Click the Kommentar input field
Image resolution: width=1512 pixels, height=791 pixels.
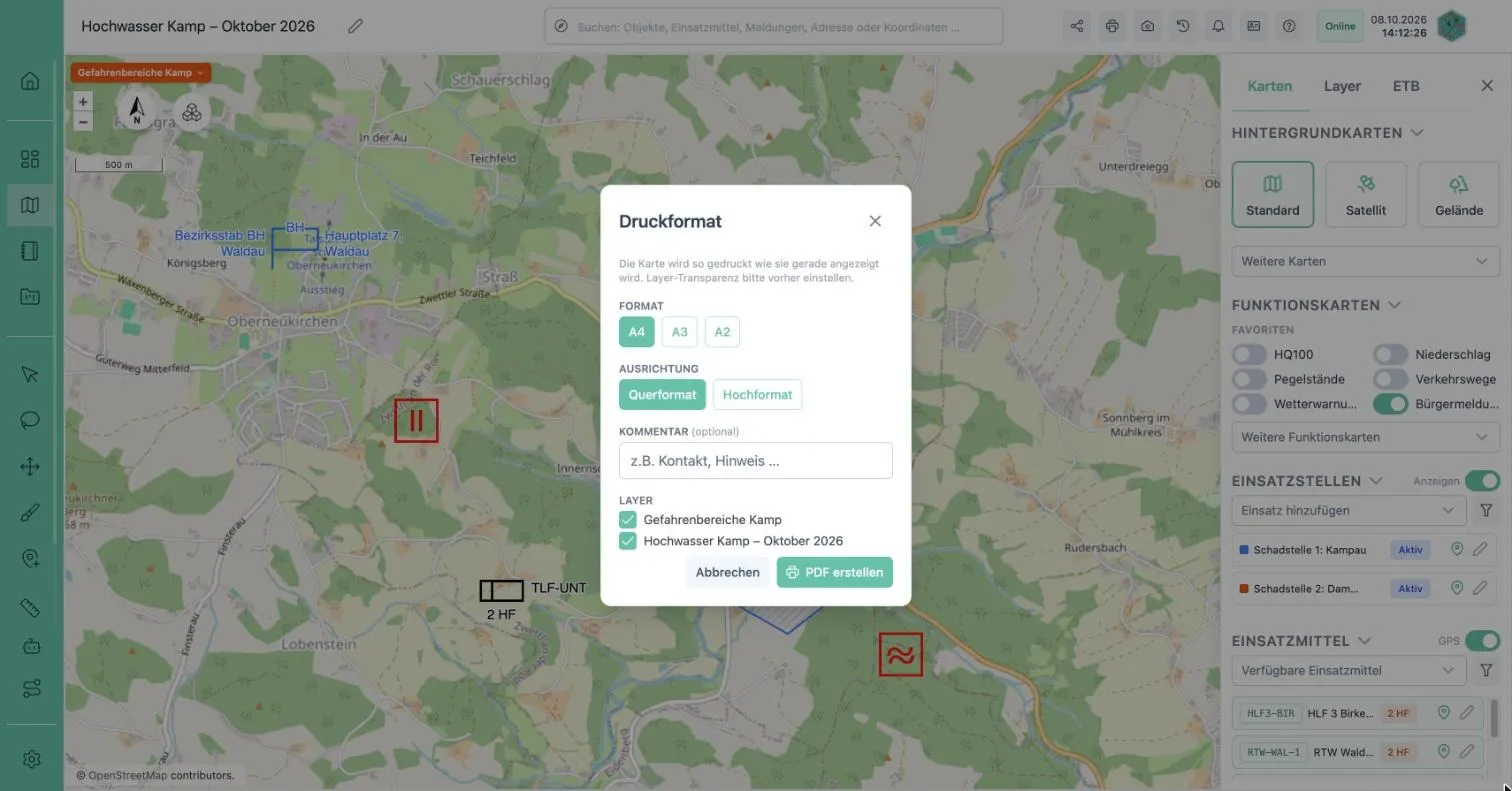pyautogui.click(x=755, y=461)
